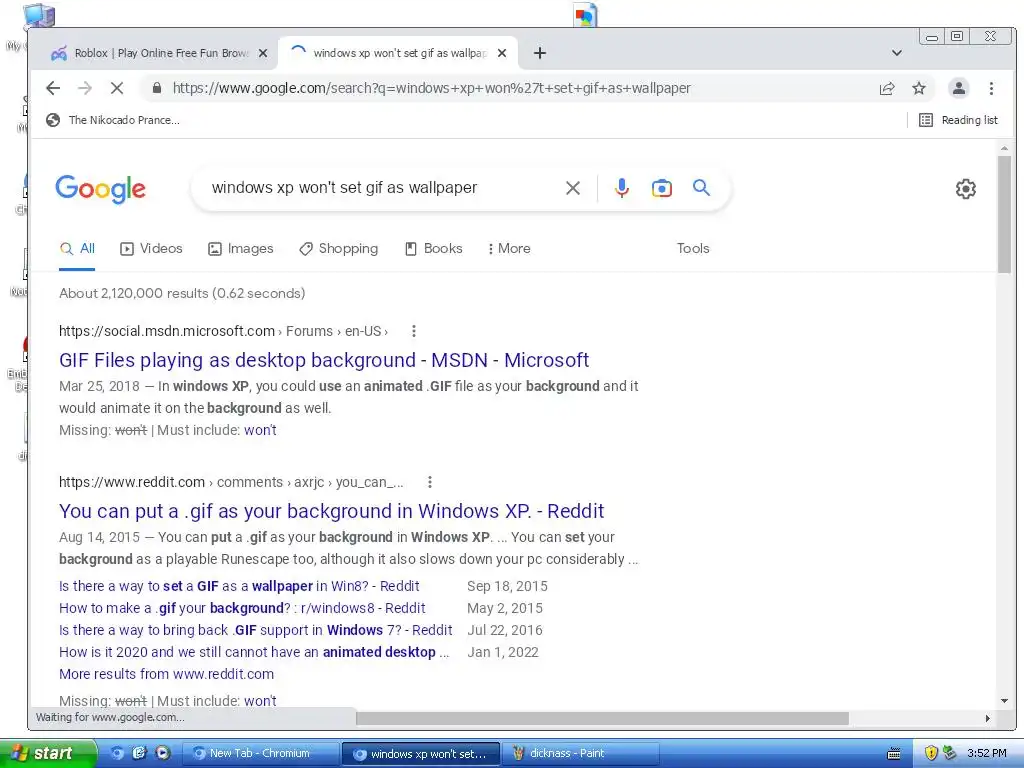Open the three-dot menu beside MSDN result

[413, 331]
